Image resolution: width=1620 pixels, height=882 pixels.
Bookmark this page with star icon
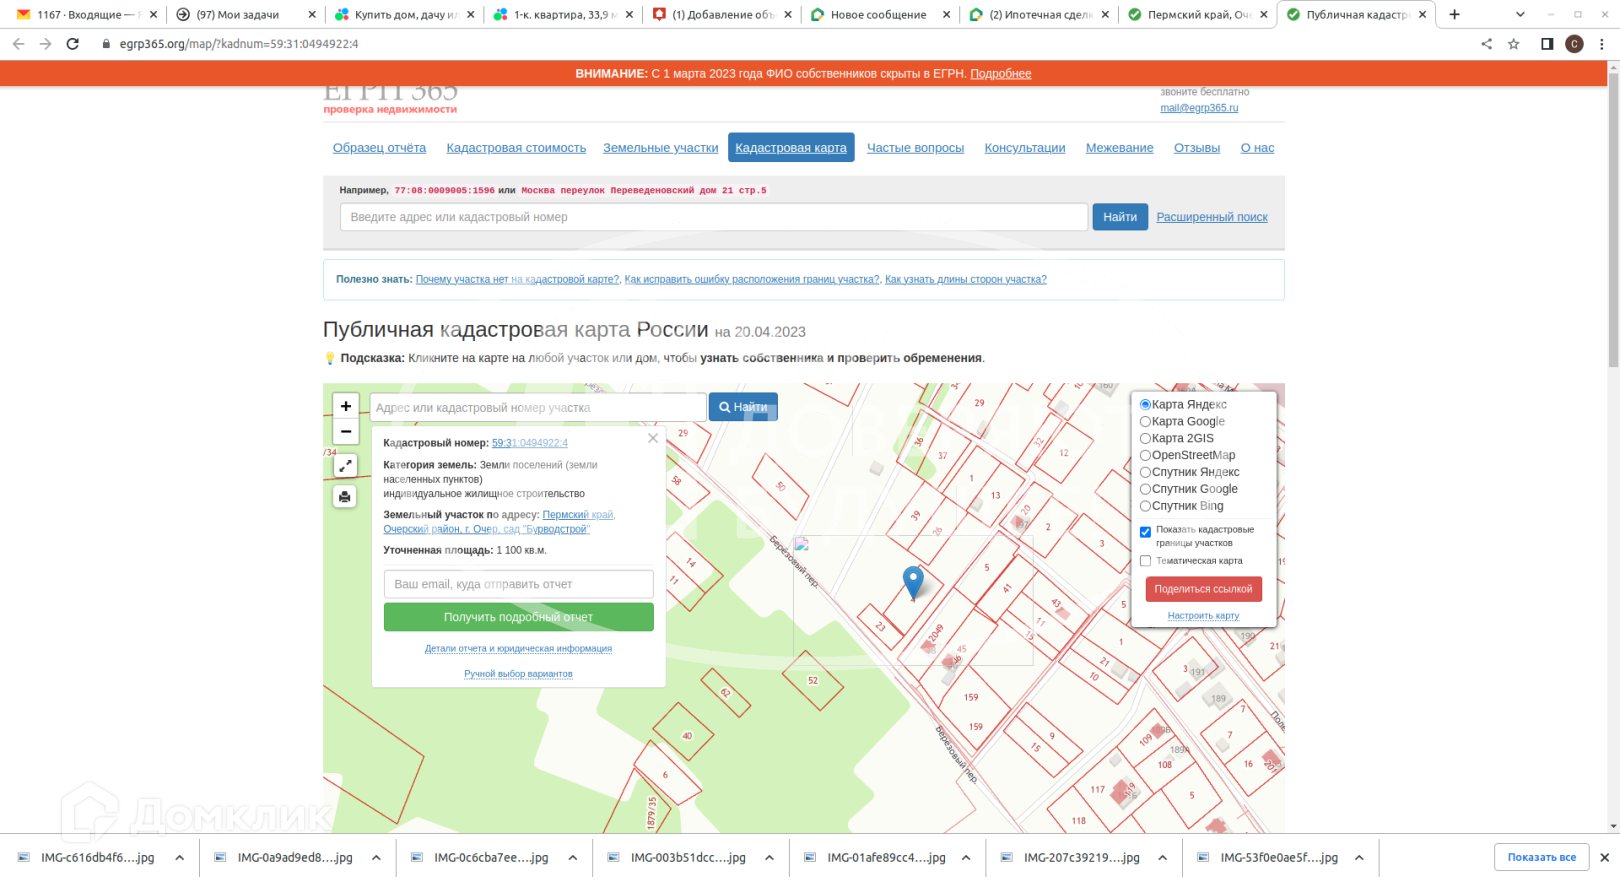click(1514, 44)
